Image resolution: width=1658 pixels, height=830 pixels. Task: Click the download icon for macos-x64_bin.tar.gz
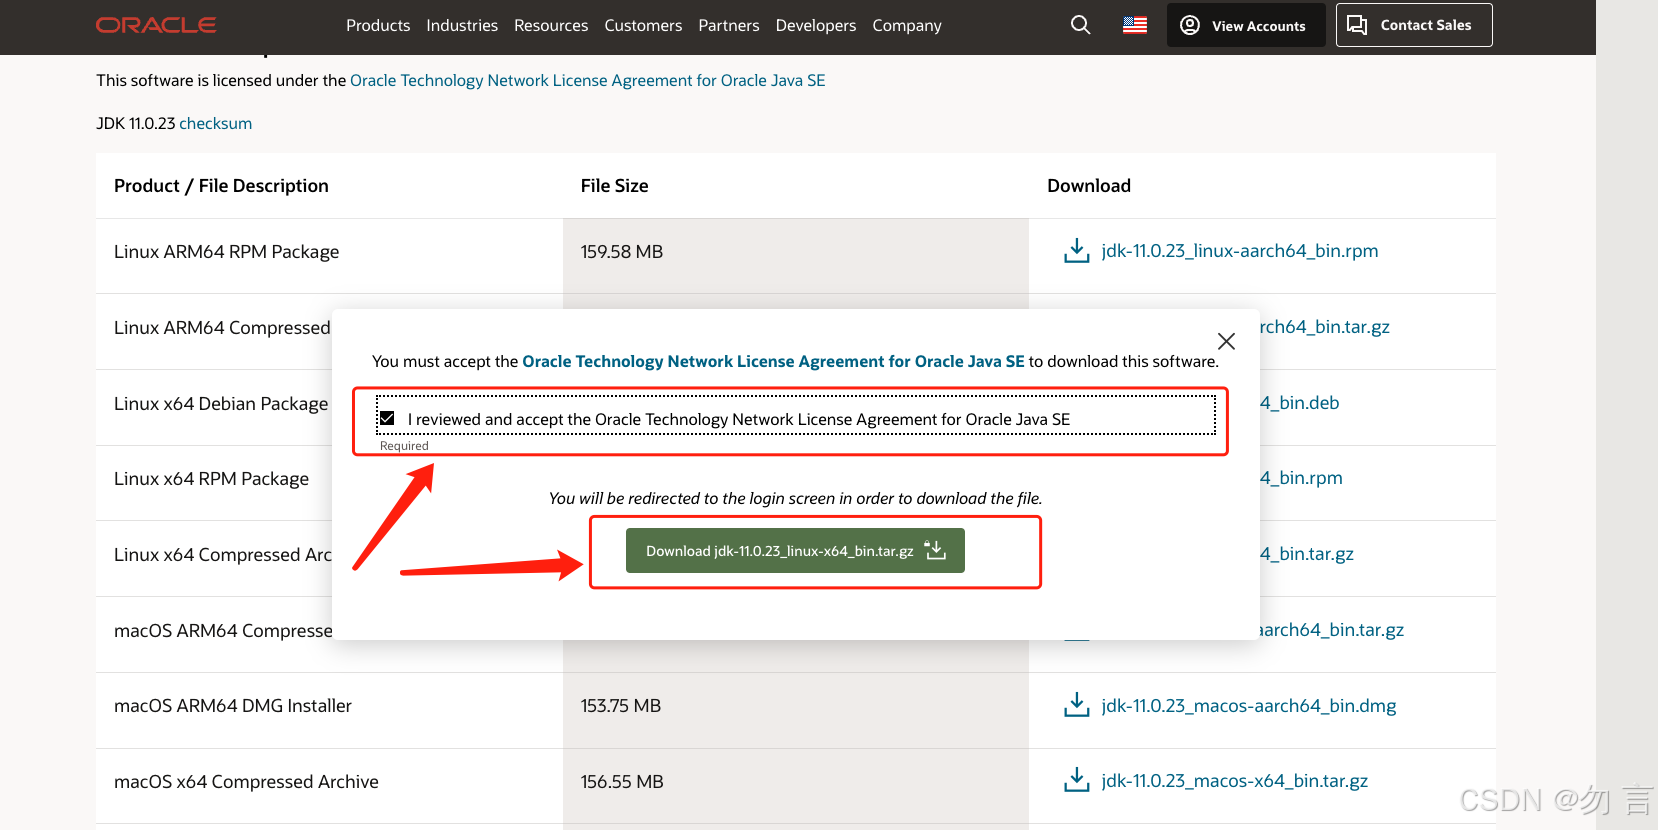[x=1077, y=780]
